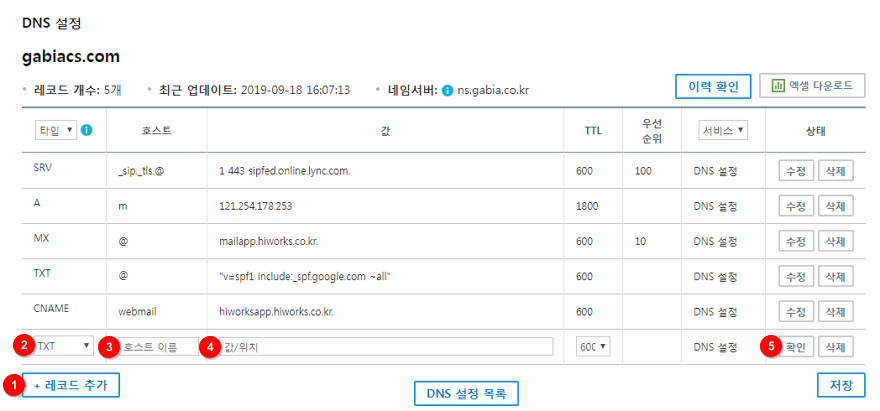The image size is (880, 411).
Task: Click the info icon beside 타입 dropdown
Action: 87,130
